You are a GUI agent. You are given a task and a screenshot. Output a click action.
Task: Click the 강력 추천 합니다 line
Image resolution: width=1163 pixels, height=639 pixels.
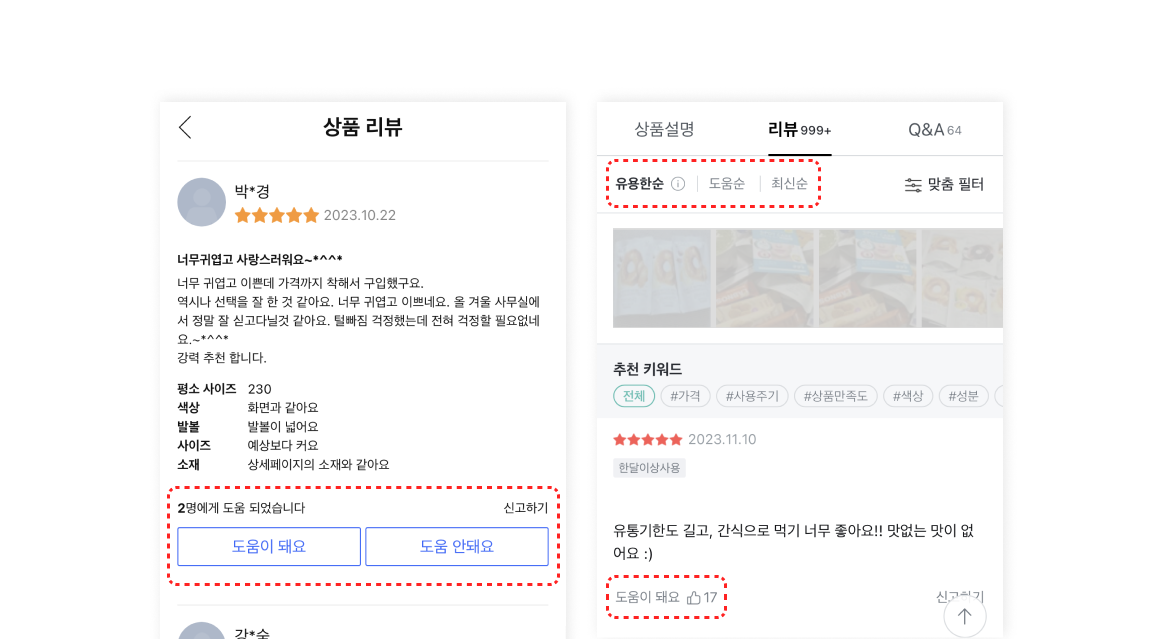pyautogui.click(x=222, y=358)
